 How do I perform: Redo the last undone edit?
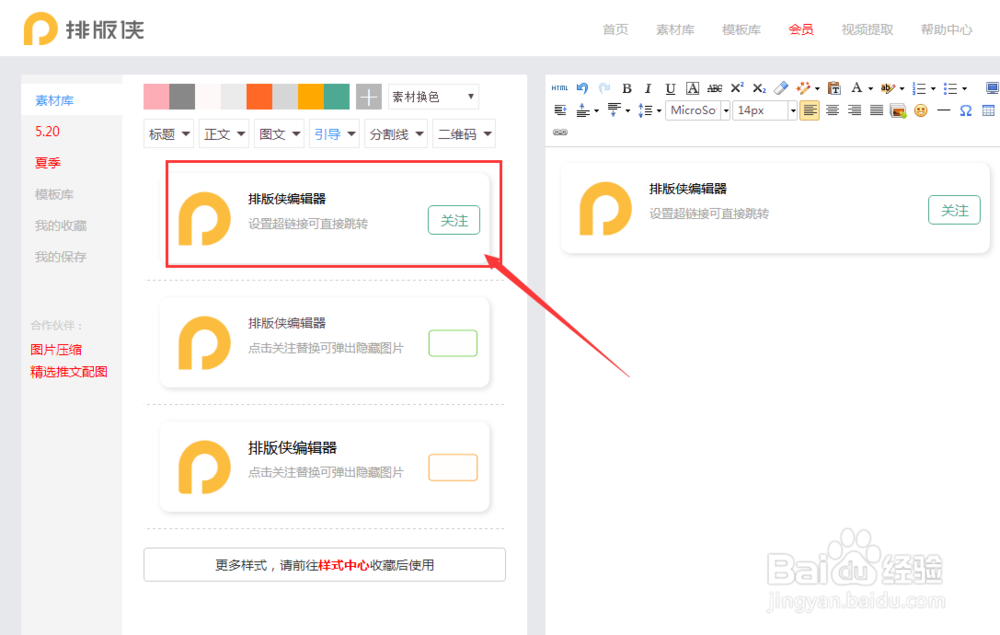(x=604, y=88)
